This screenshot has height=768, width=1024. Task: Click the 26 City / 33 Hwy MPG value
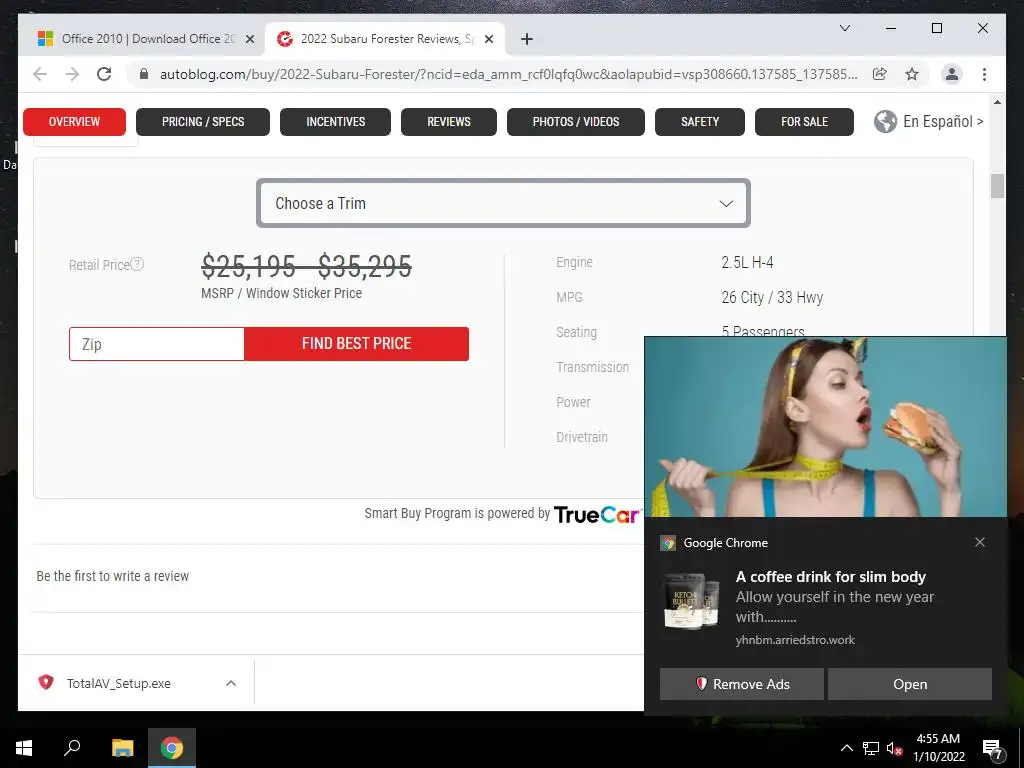coord(772,298)
